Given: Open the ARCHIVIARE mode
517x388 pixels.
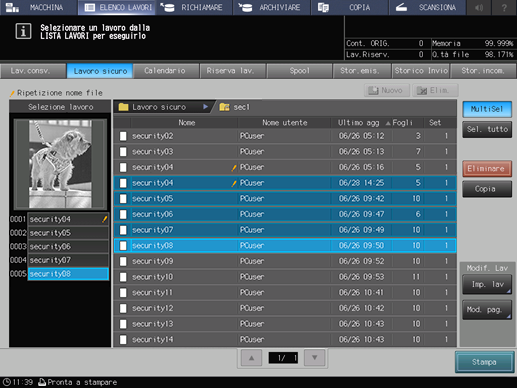Looking at the screenshot, I should pyautogui.click(x=272, y=7).
